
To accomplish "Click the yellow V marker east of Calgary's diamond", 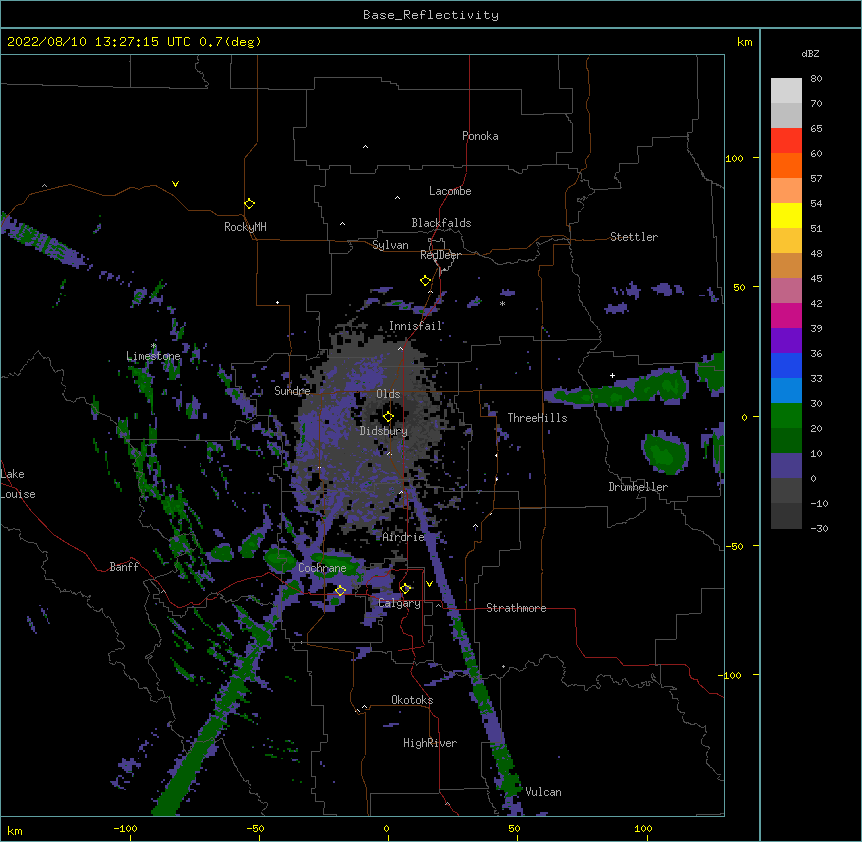I will (x=429, y=584).
